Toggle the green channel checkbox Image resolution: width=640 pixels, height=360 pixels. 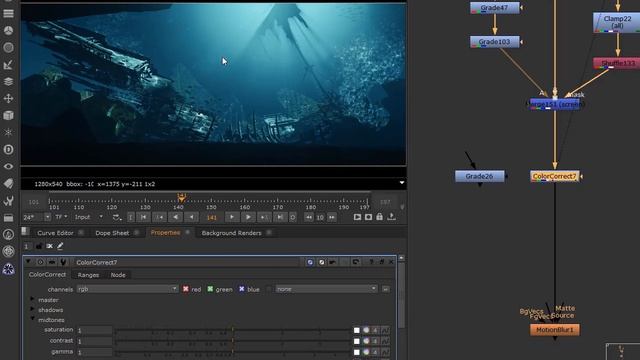[x=210, y=289]
